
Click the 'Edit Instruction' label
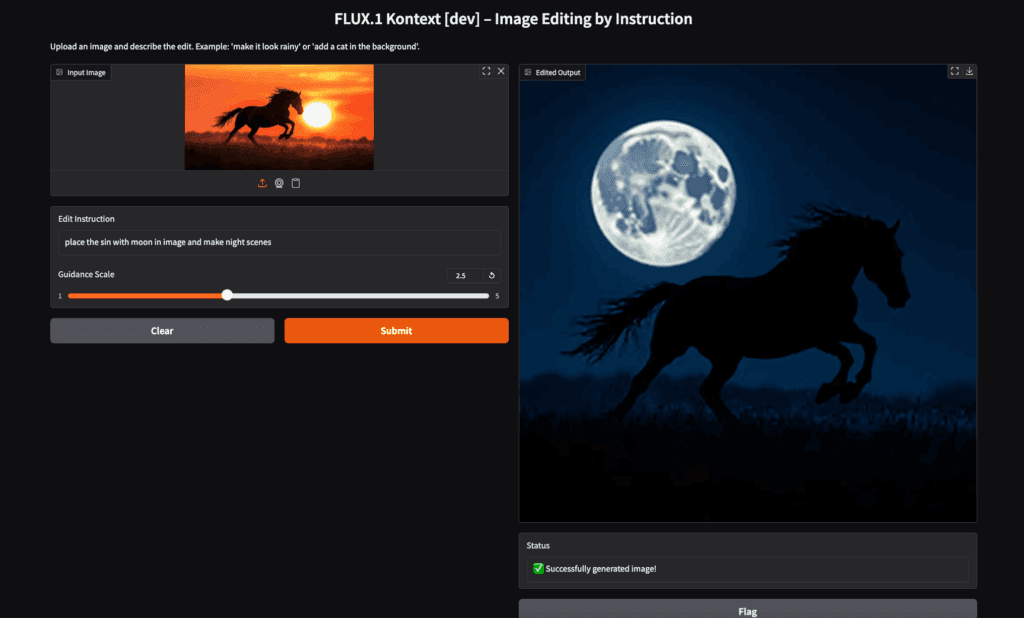point(86,219)
